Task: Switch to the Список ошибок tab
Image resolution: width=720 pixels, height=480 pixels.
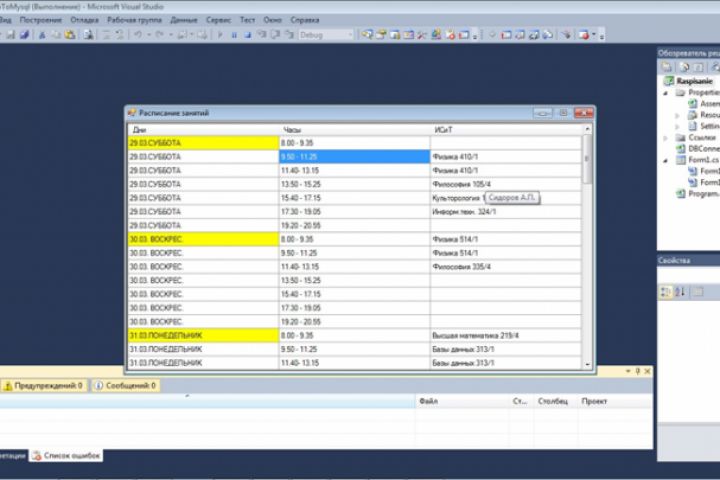Action: point(66,456)
